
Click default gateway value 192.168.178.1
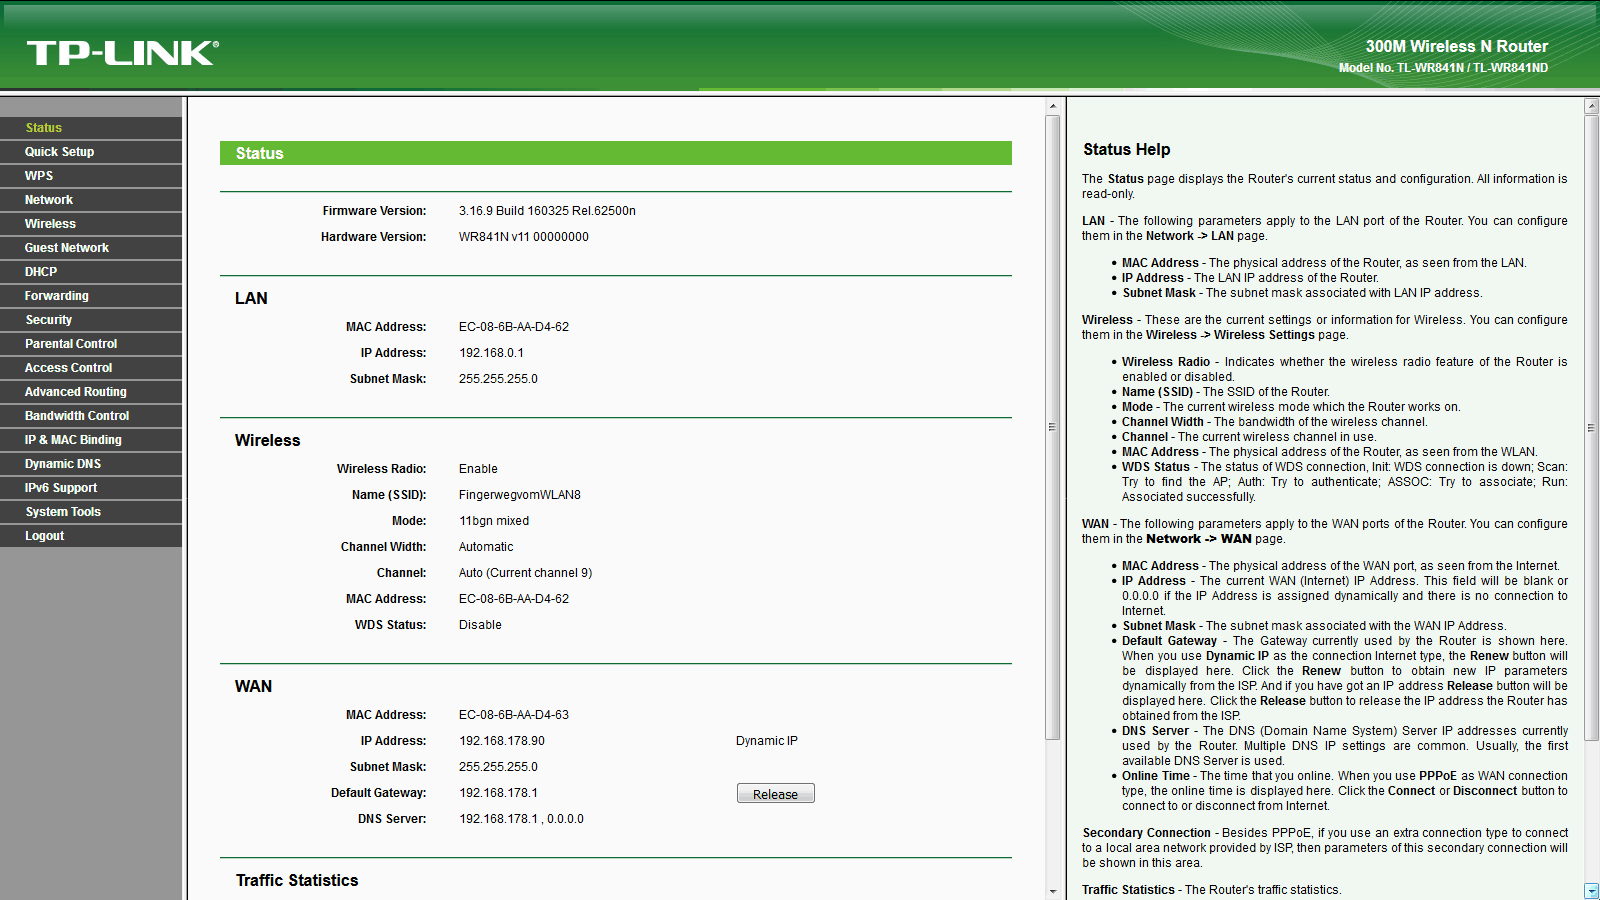(498, 793)
